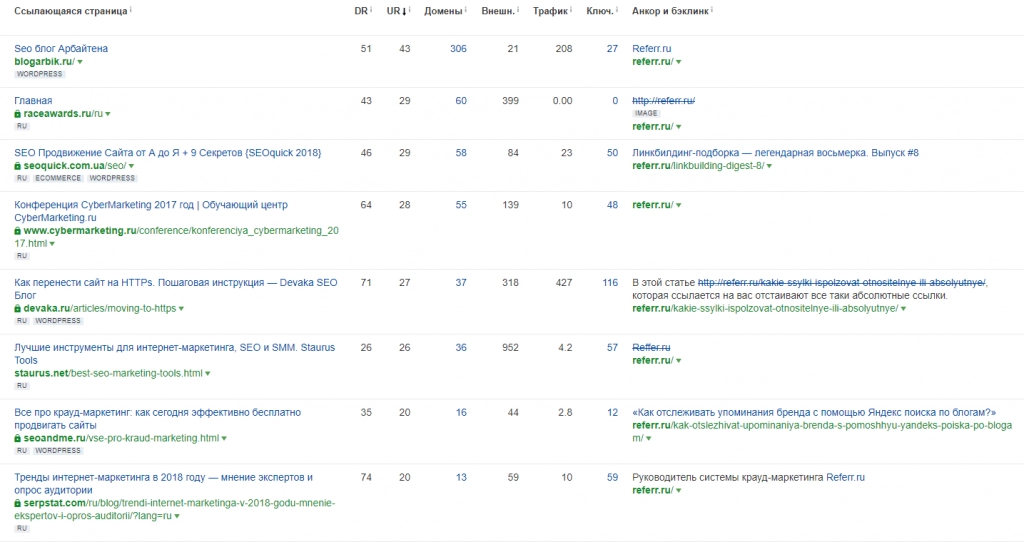Open dropdown after staurus.net/best-seo-marketing-tools.html
The height and width of the screenshot is (542, 1024).
pyautogui.click(x=208, y=374)
